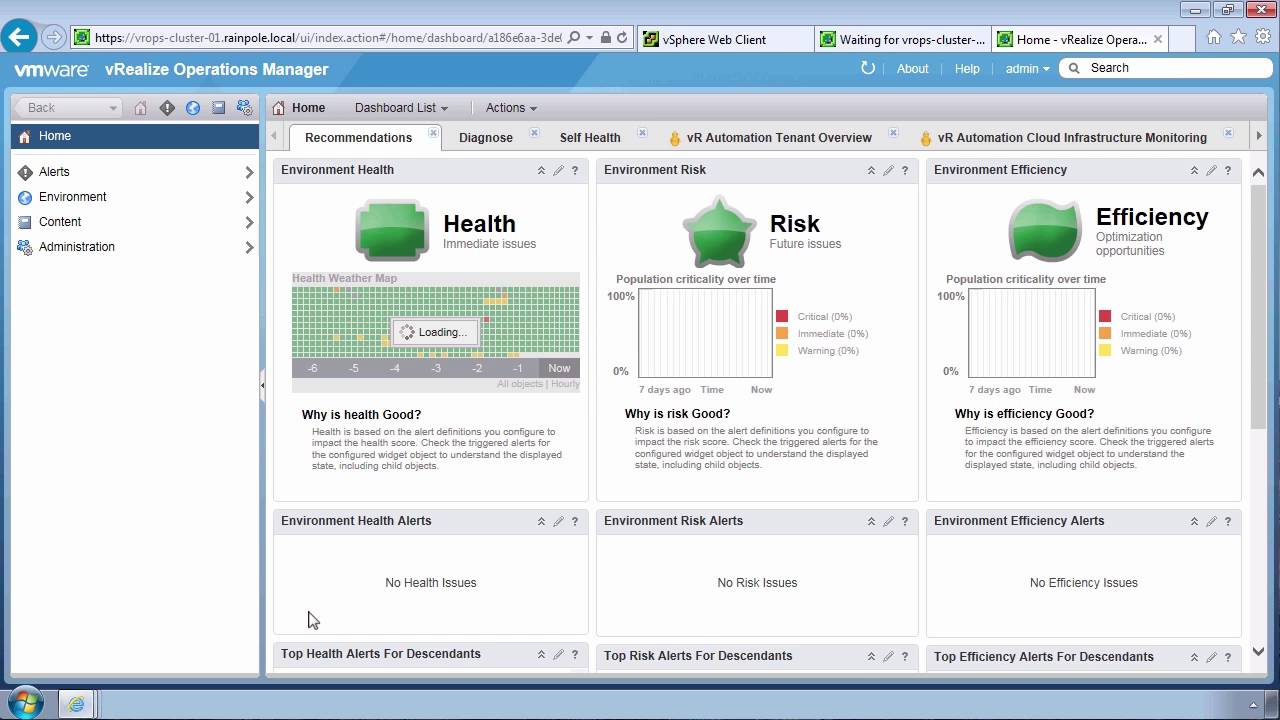Open Content via the toolbar icon
The image size is (1280, 720).
218,108
